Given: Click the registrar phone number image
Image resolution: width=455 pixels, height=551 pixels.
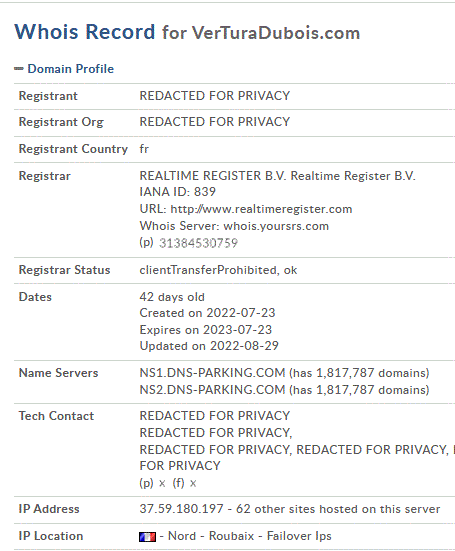Looking at the screenshot, I should 199,243.
